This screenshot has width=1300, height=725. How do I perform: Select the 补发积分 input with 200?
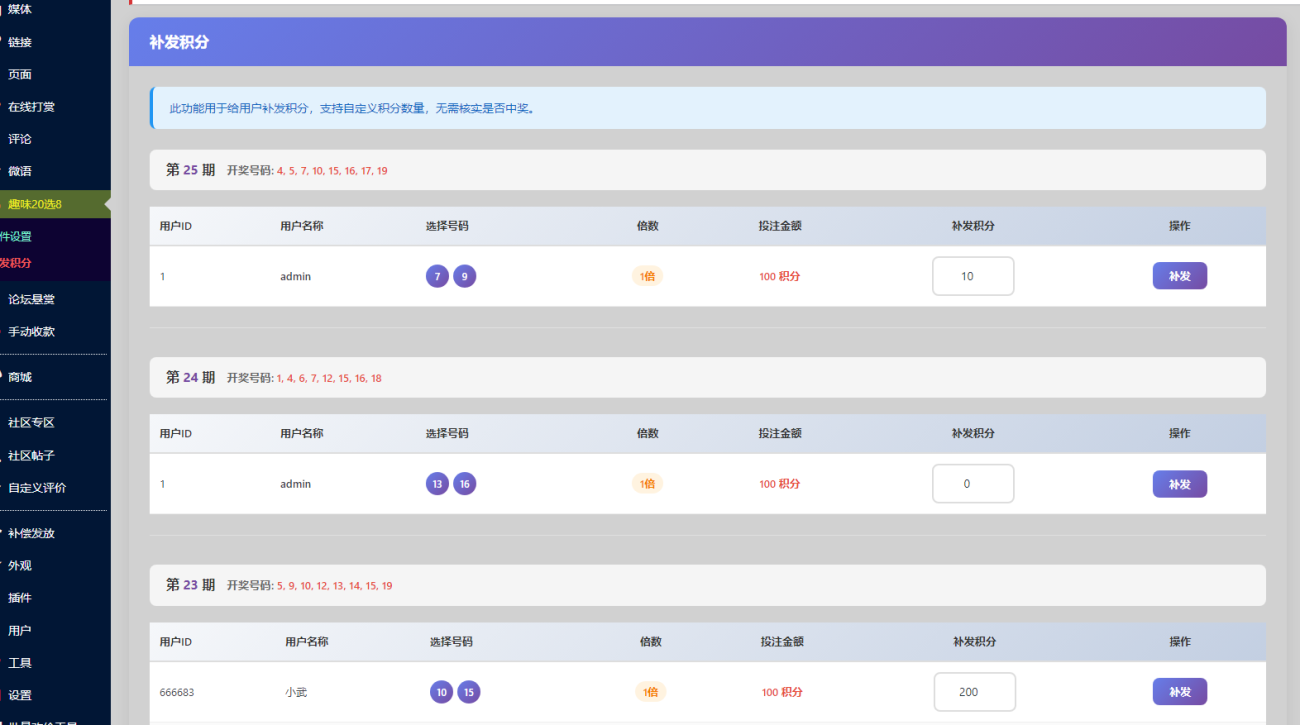[x=974, y=692]
